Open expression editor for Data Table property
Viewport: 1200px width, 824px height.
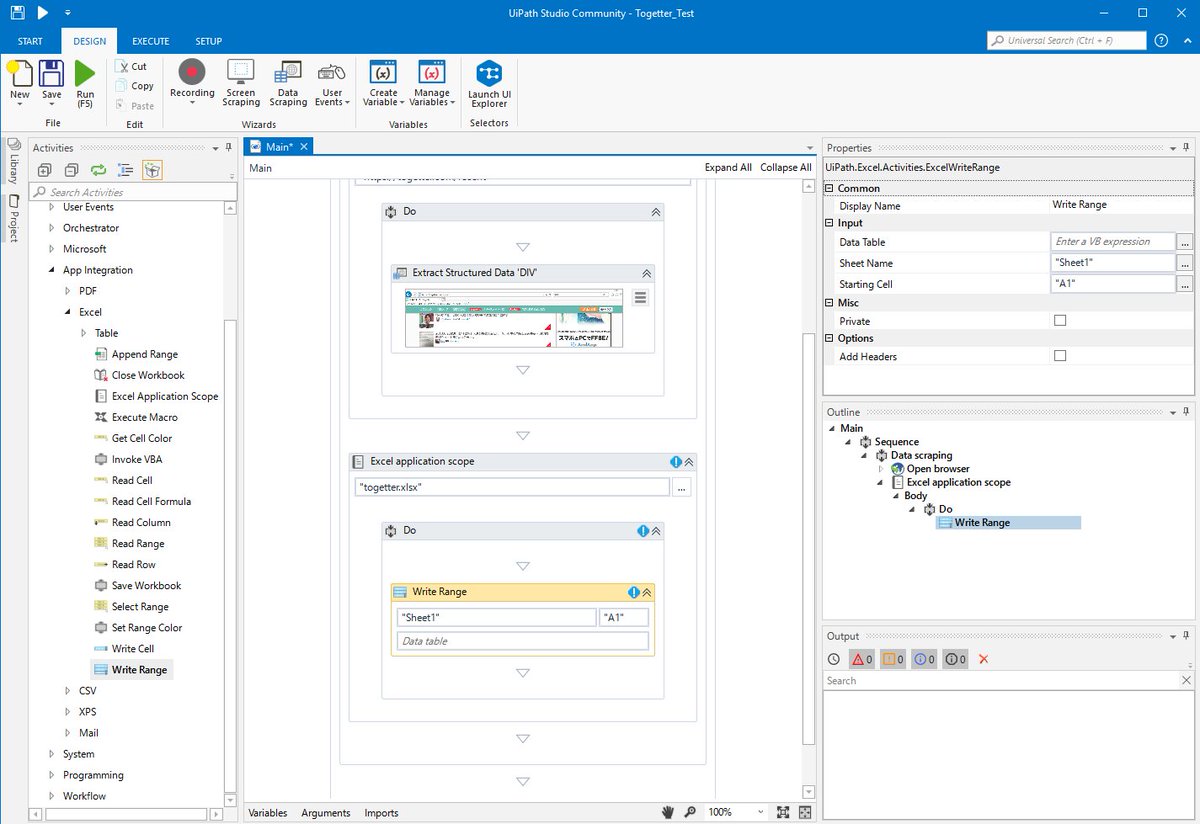click(1185, 242)
